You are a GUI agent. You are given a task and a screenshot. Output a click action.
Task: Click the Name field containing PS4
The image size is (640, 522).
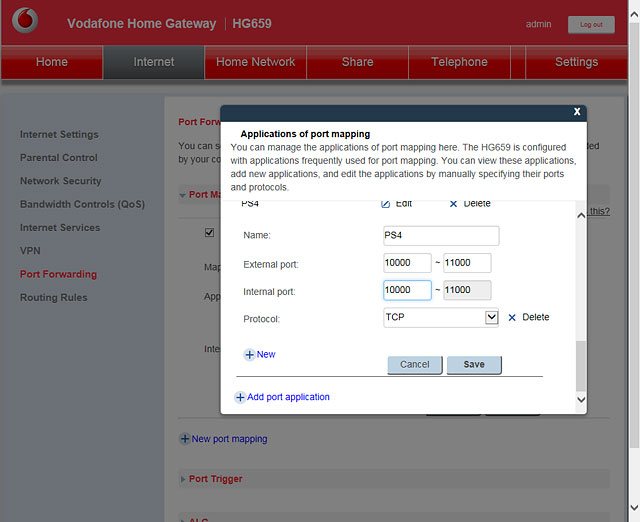[x=441, y=235]
